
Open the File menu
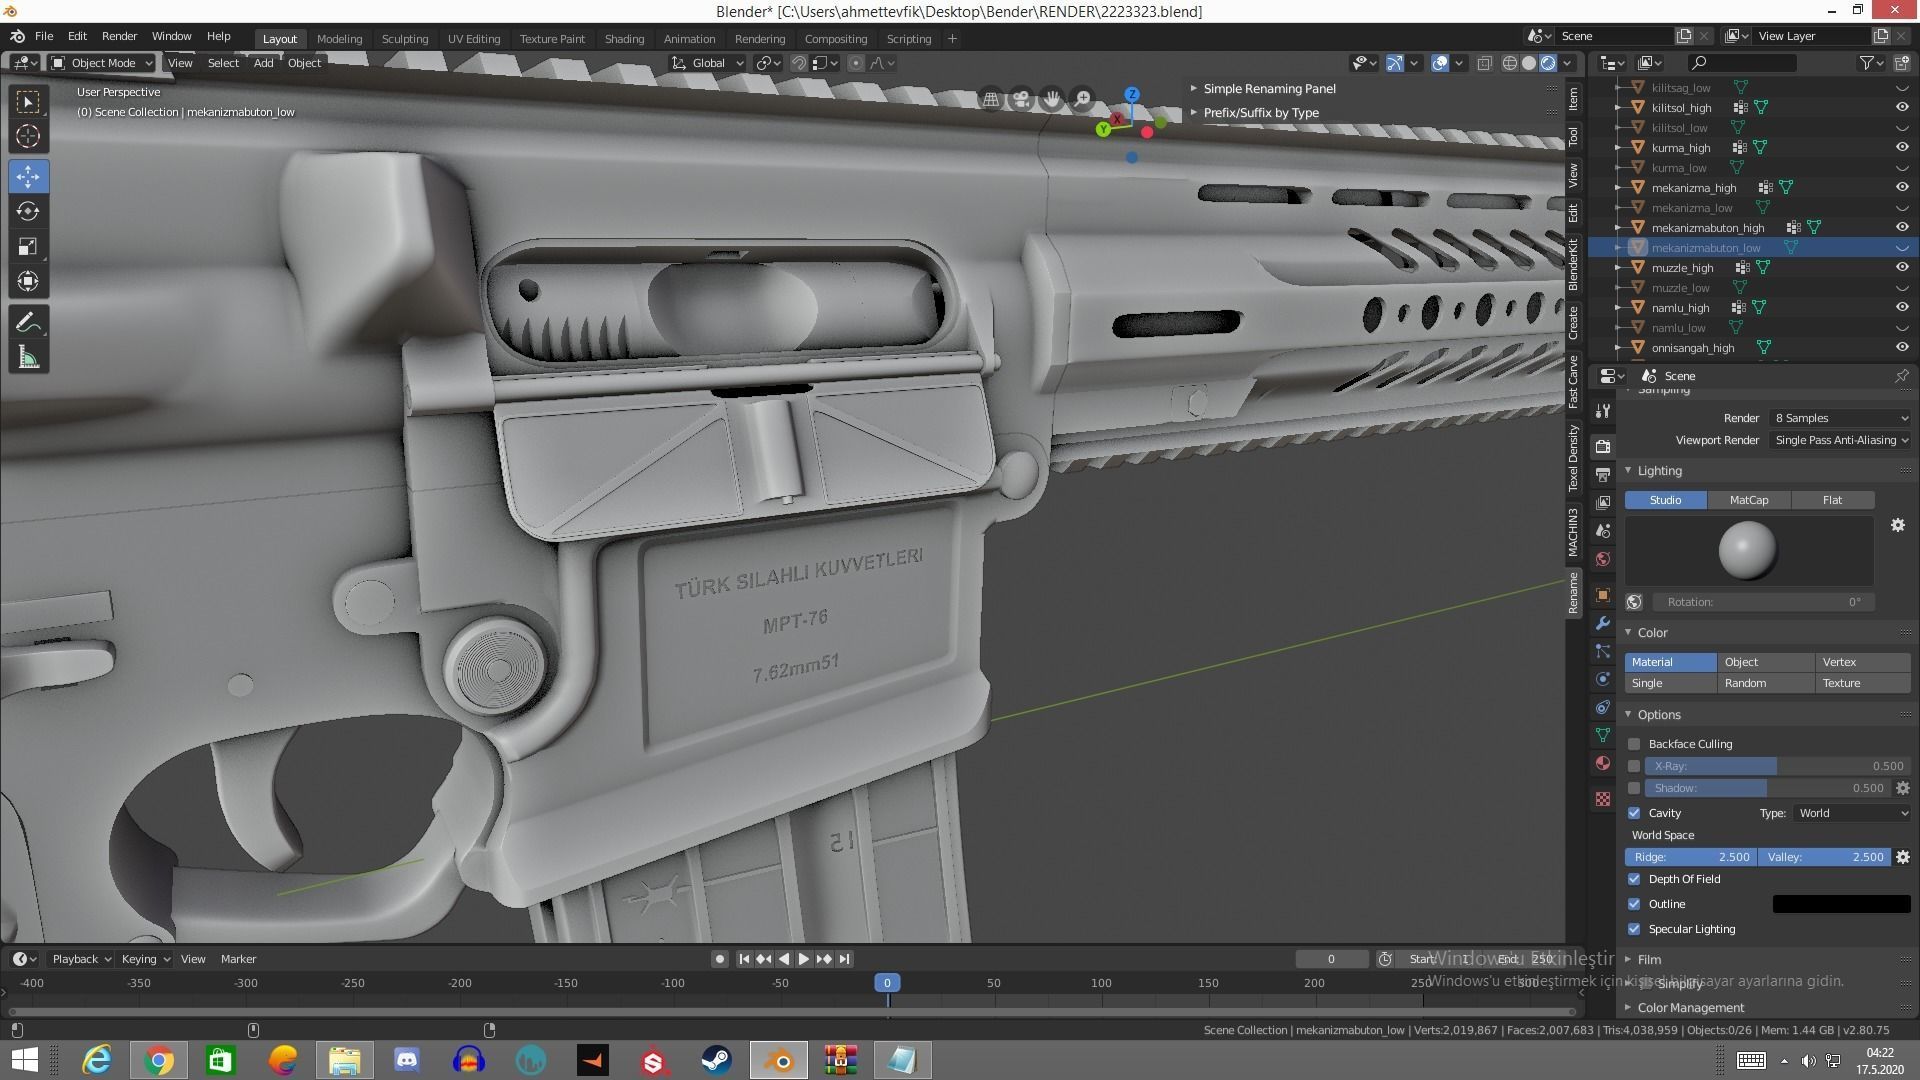tap(44, 36)
